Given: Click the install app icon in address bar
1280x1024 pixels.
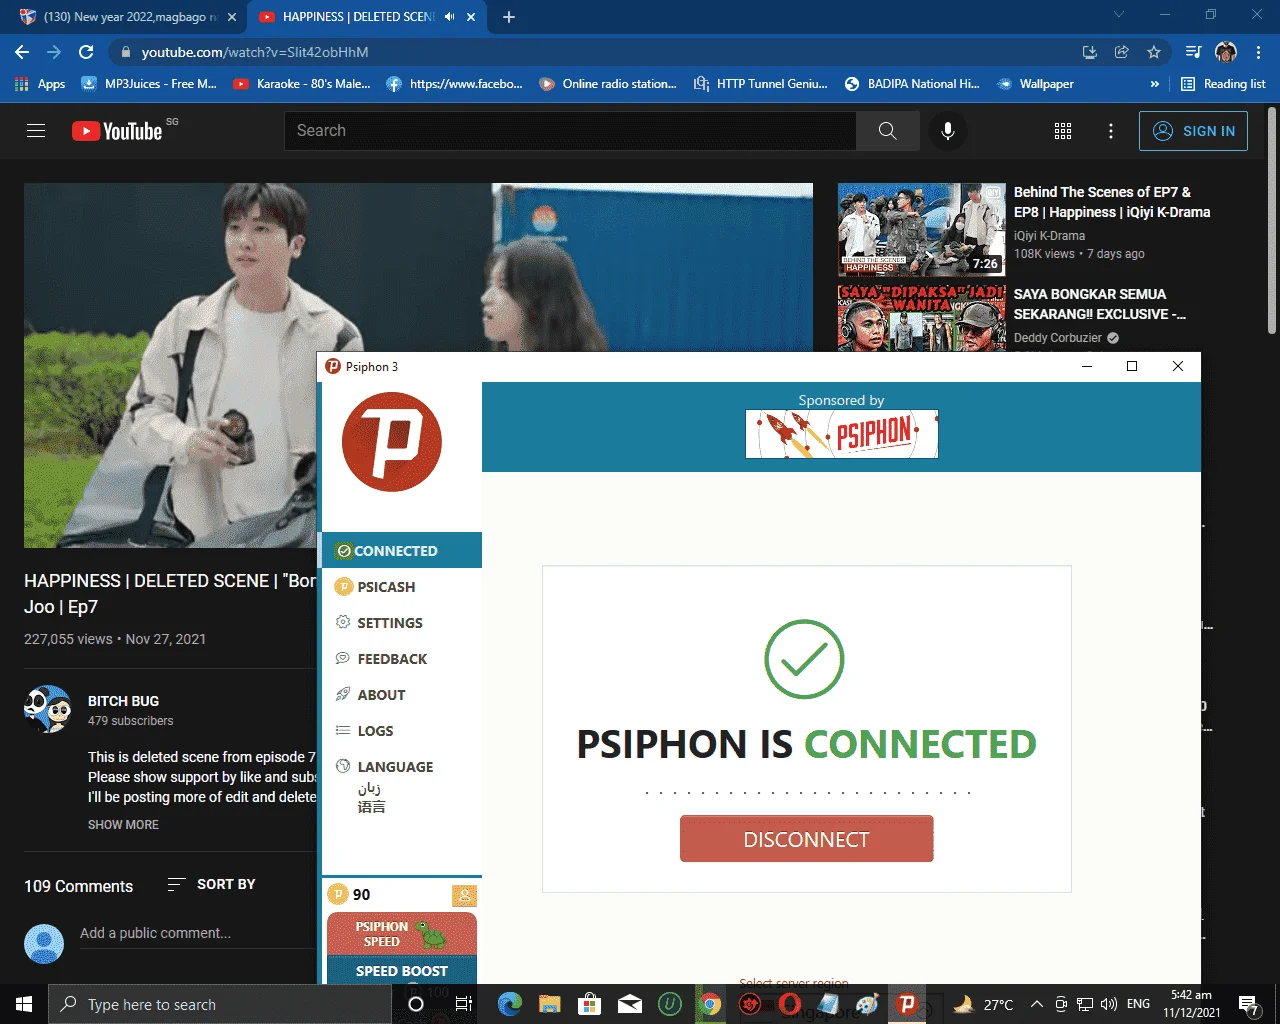Looking at the screenshot, I should [1090, 52].
